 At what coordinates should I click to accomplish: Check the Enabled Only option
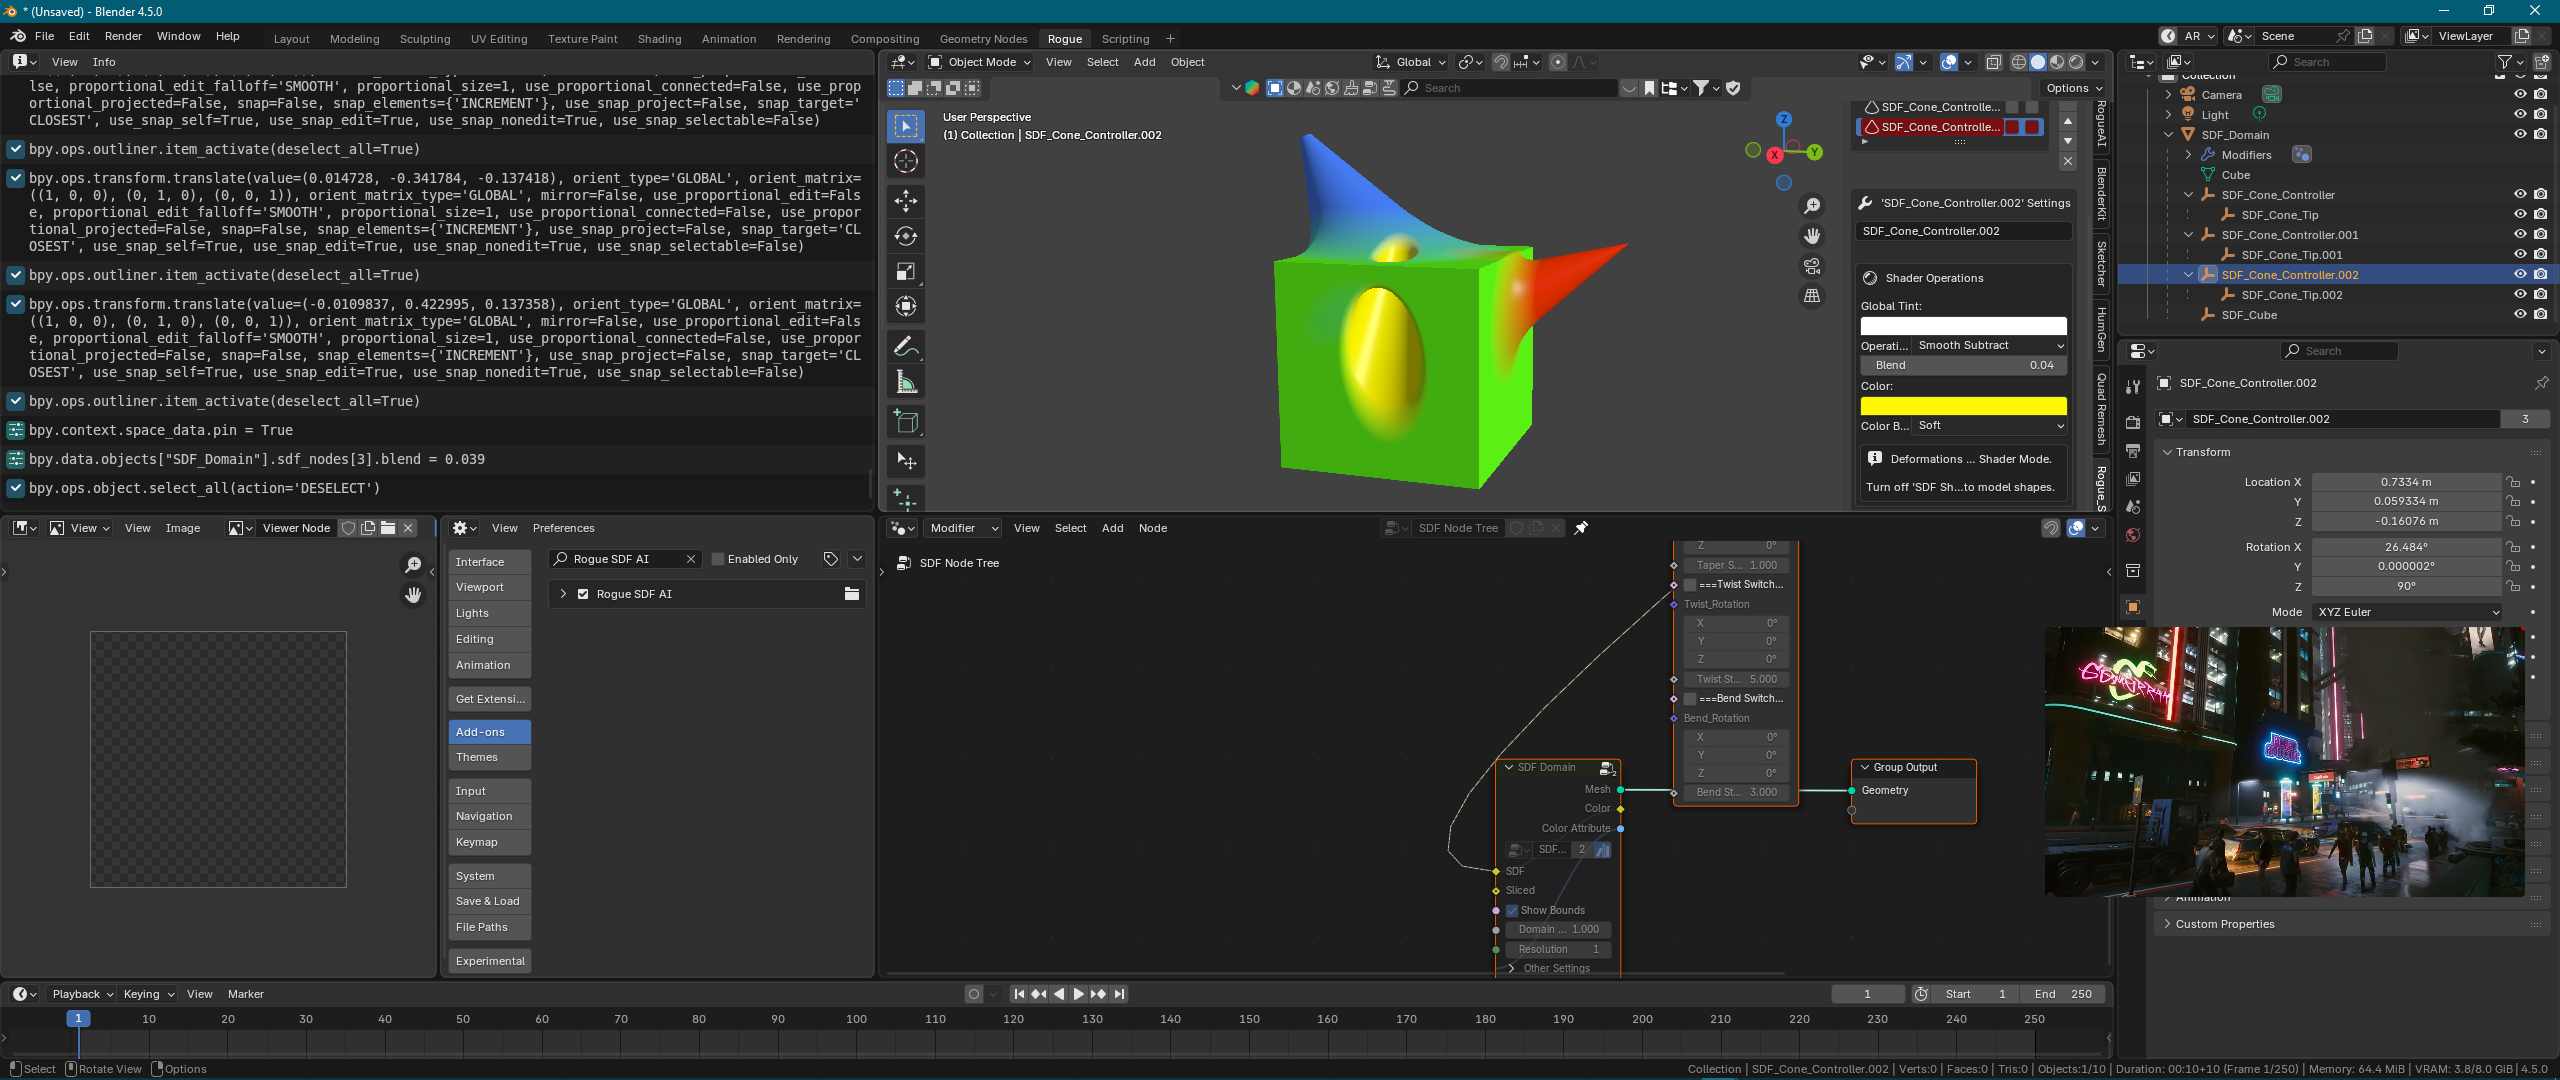pyautogui.click(x=718, y=559)
